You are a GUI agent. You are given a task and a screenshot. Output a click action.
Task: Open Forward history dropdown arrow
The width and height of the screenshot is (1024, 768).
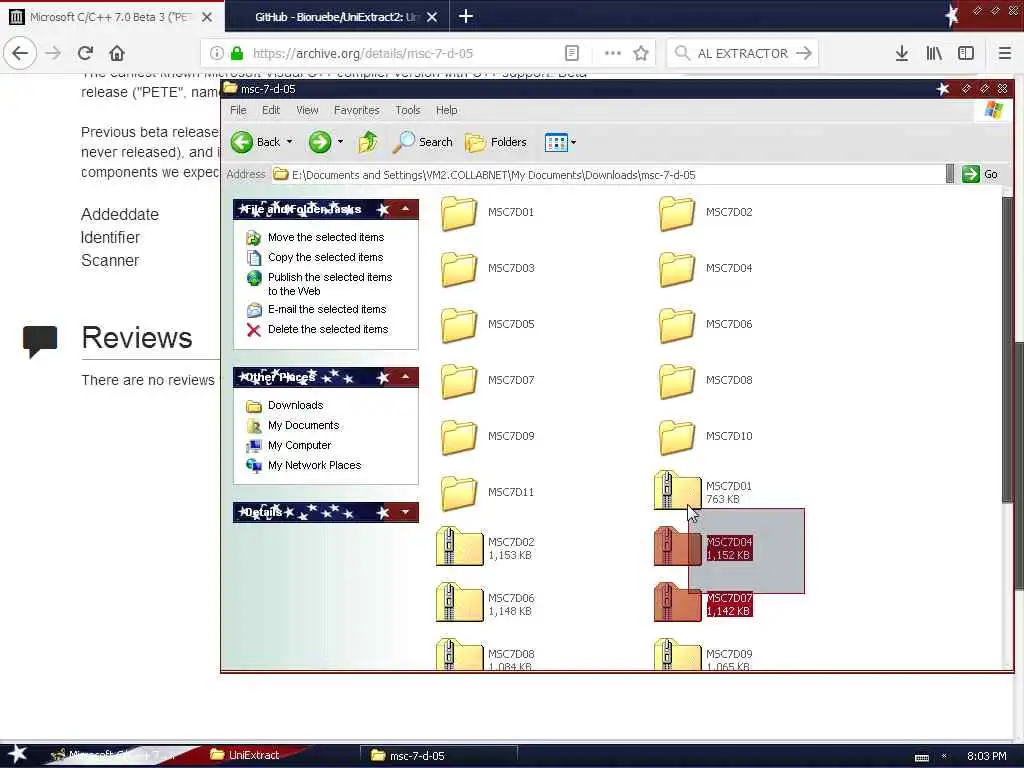[340, 142]
